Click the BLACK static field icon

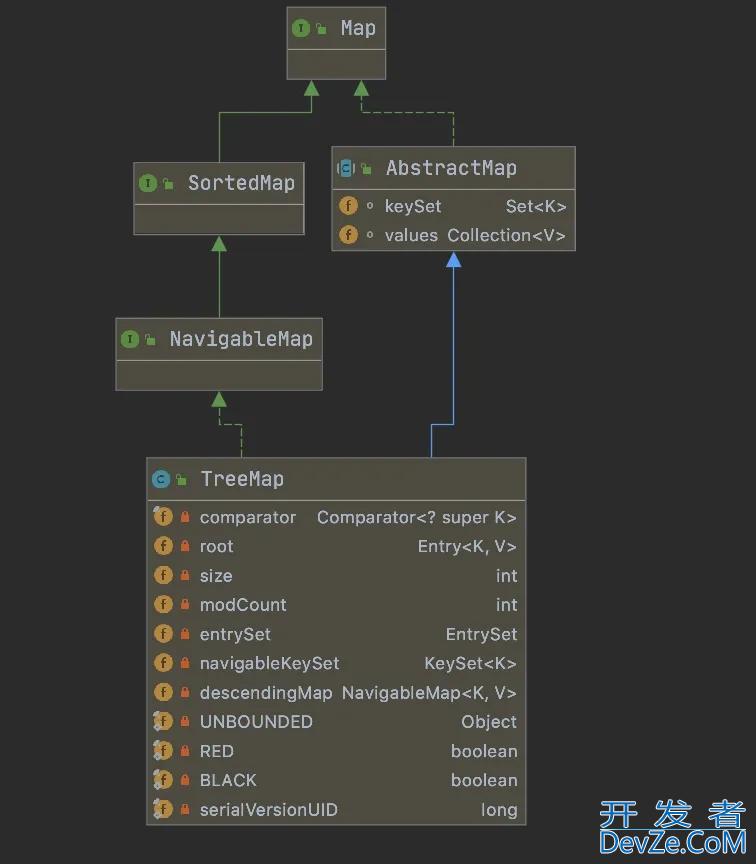click(x=163, y=780)
